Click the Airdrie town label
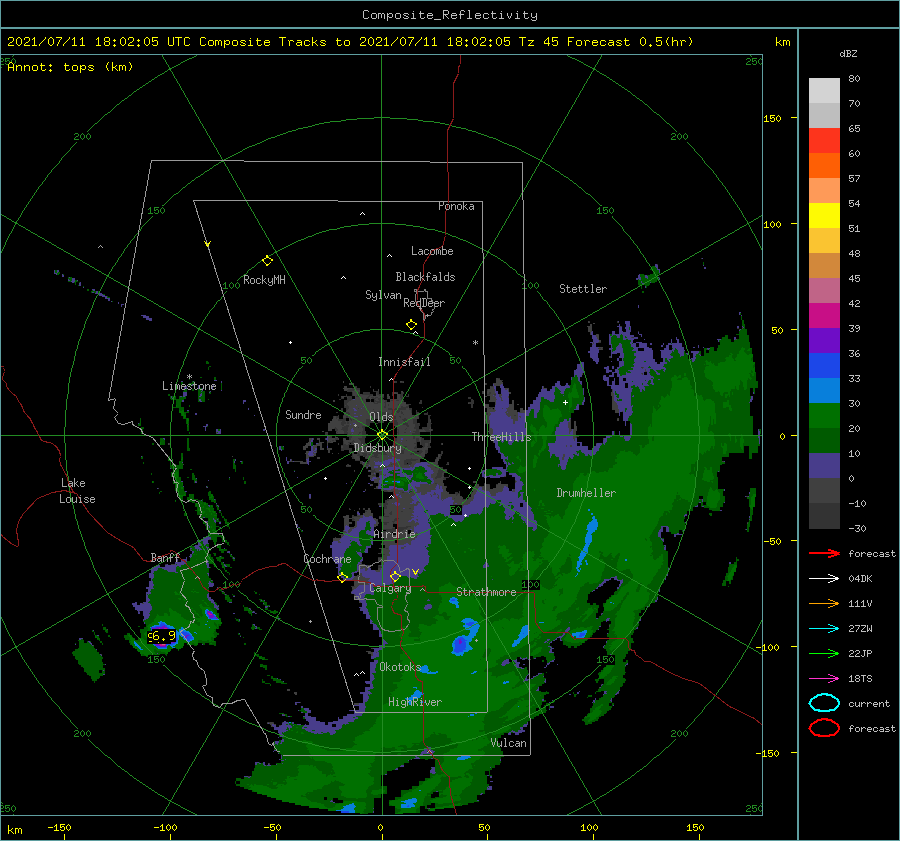The width and height of the screenshot is (900, 841). click(x=394, y=534)
